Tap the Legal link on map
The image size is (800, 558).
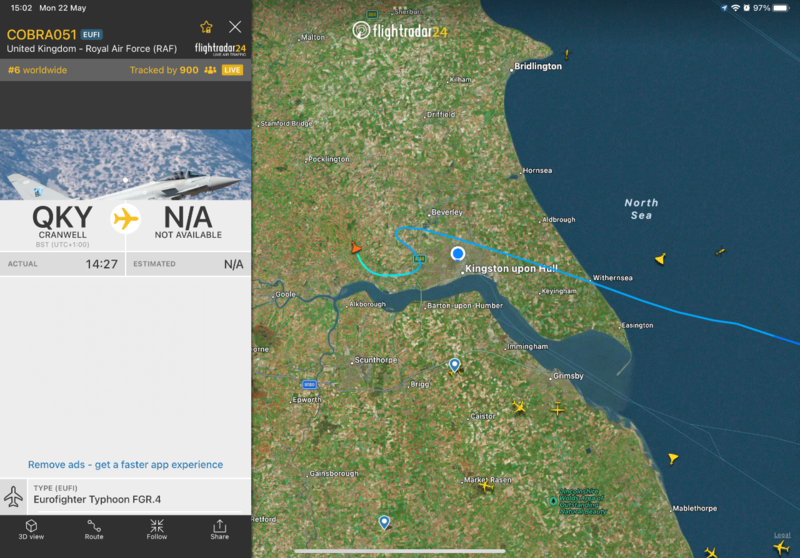click(782, 535)
